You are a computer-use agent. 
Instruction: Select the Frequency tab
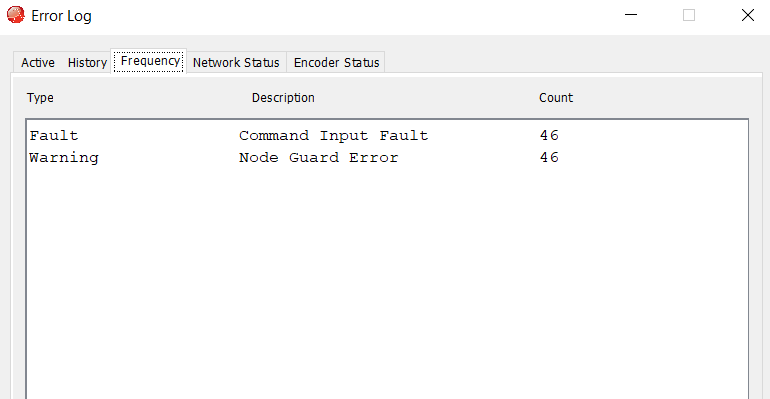149,61
